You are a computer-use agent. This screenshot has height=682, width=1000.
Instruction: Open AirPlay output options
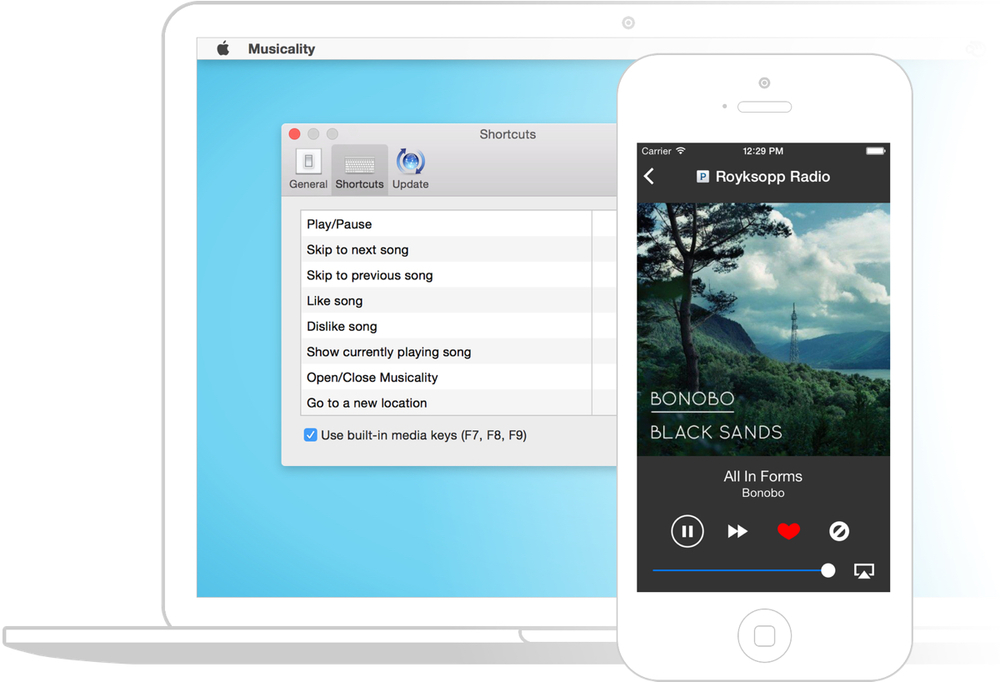(x=864, y=570)
